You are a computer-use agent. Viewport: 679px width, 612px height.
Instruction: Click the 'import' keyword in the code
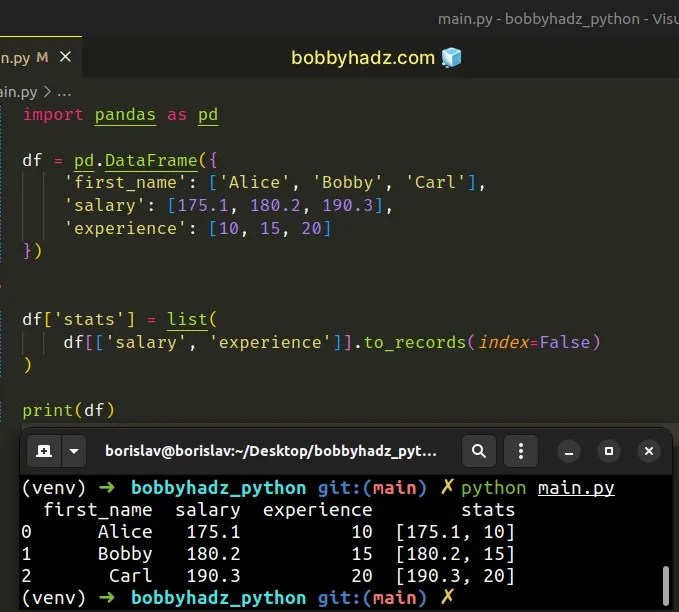(x=53, y=115)
